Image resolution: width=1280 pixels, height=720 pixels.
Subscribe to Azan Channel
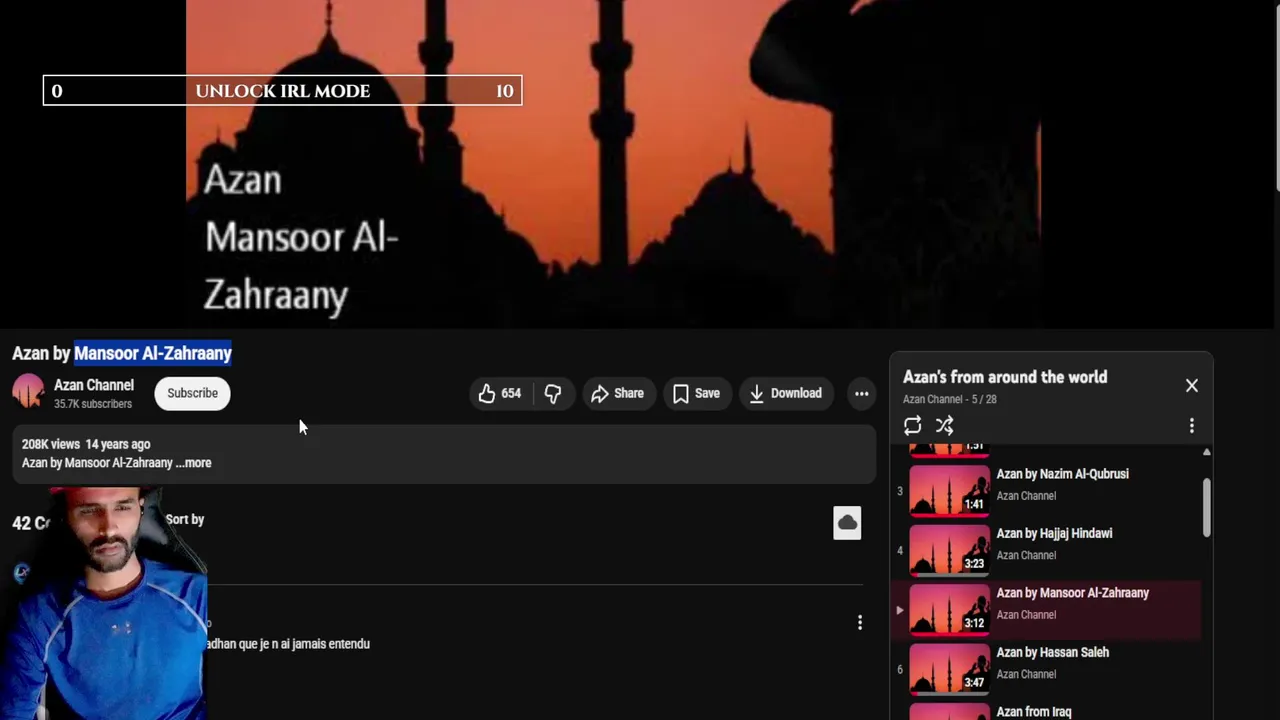192,393
